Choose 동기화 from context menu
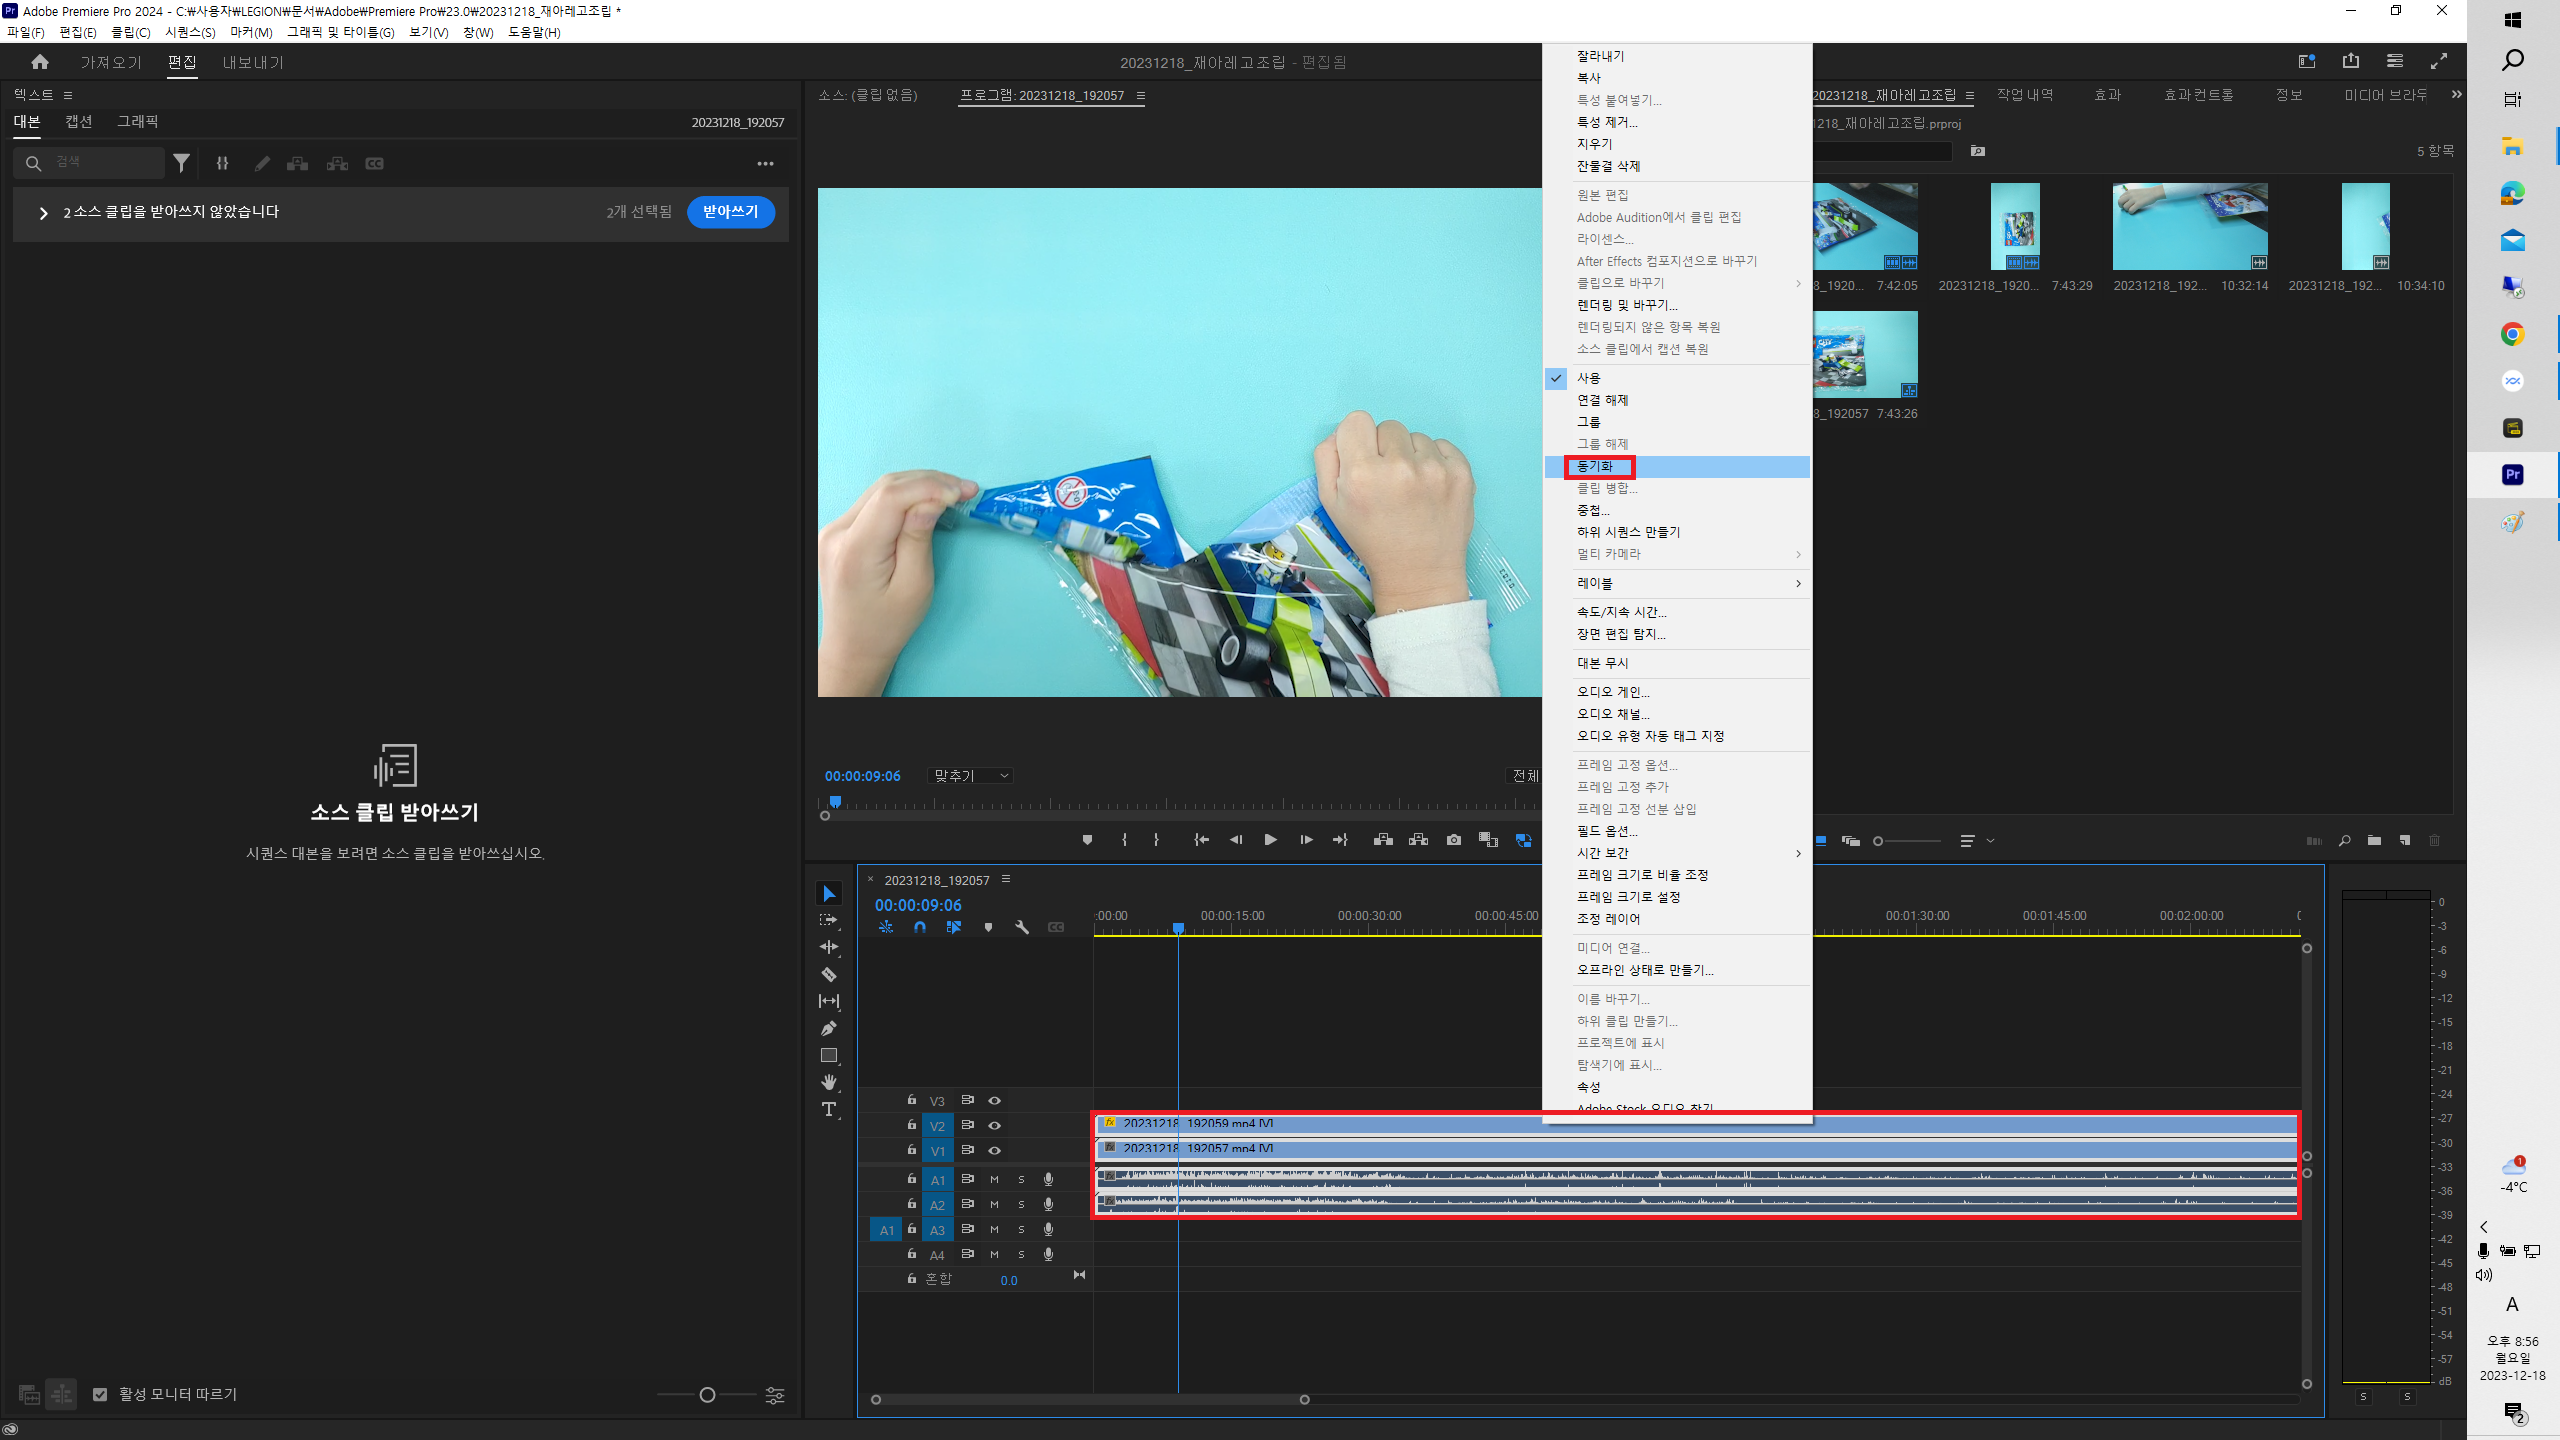 1596,467
